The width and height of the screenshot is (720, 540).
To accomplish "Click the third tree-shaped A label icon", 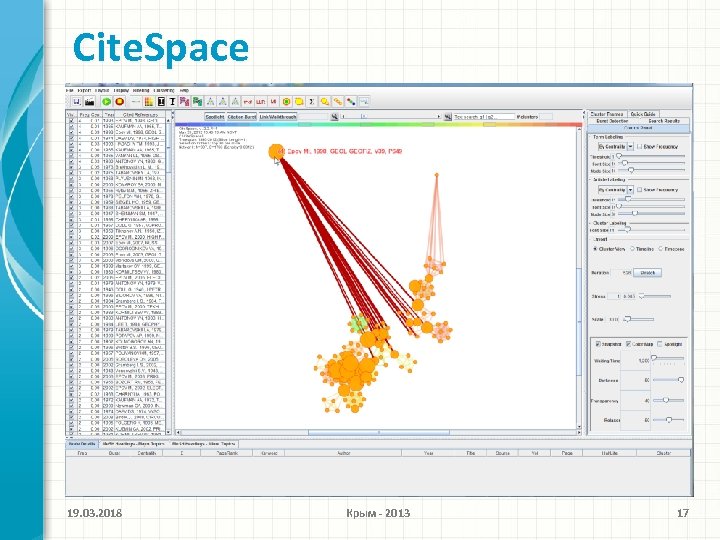I will 235,101.
